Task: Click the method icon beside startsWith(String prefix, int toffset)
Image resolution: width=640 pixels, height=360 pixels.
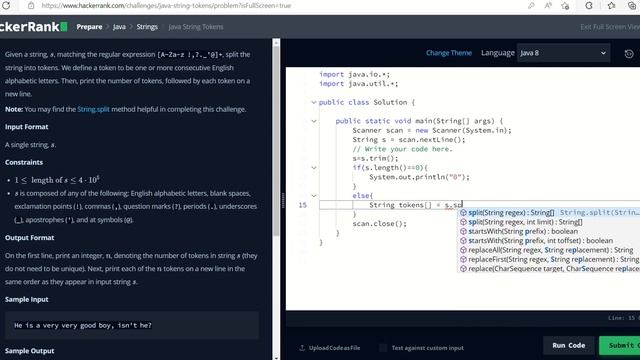Action: [463, 241]
